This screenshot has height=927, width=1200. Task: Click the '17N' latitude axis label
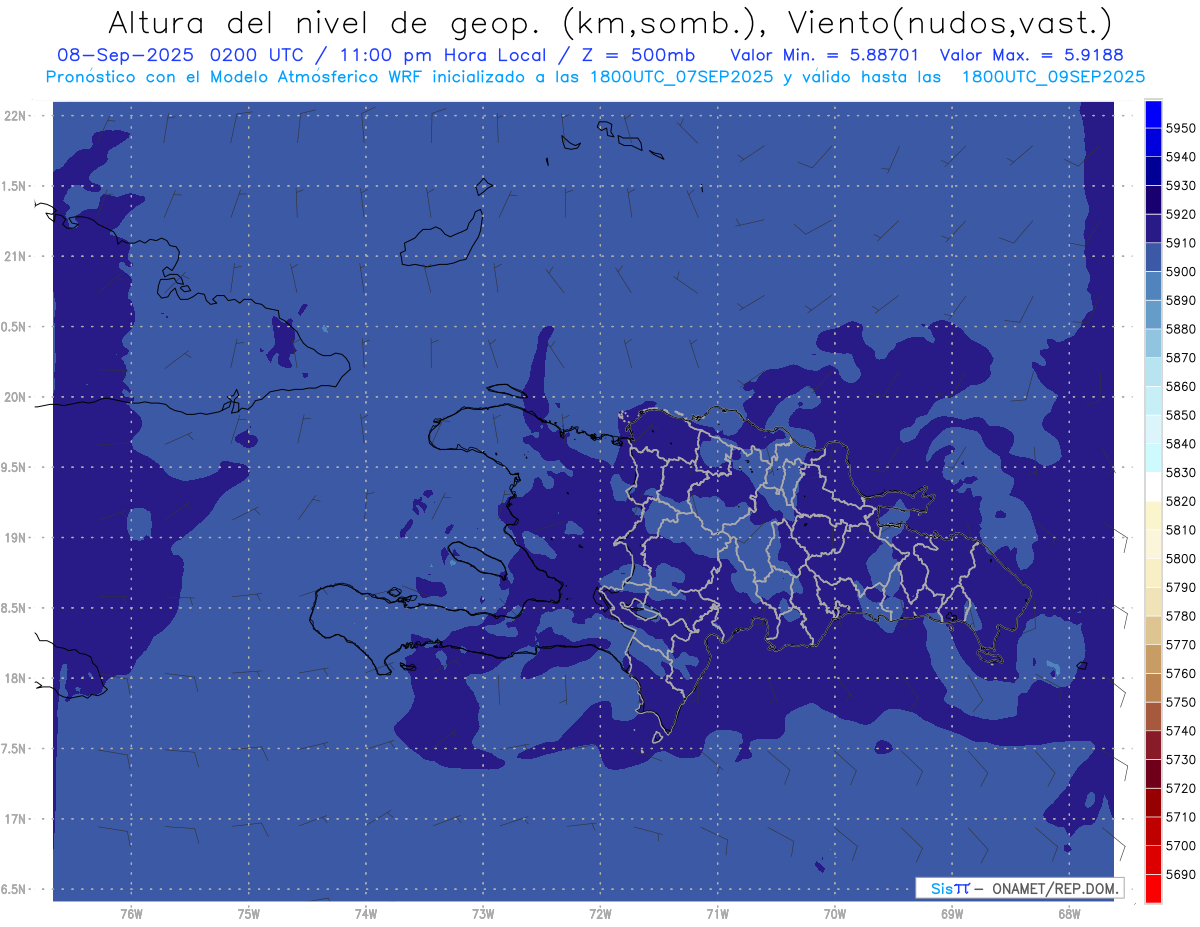tap(15, 819)
